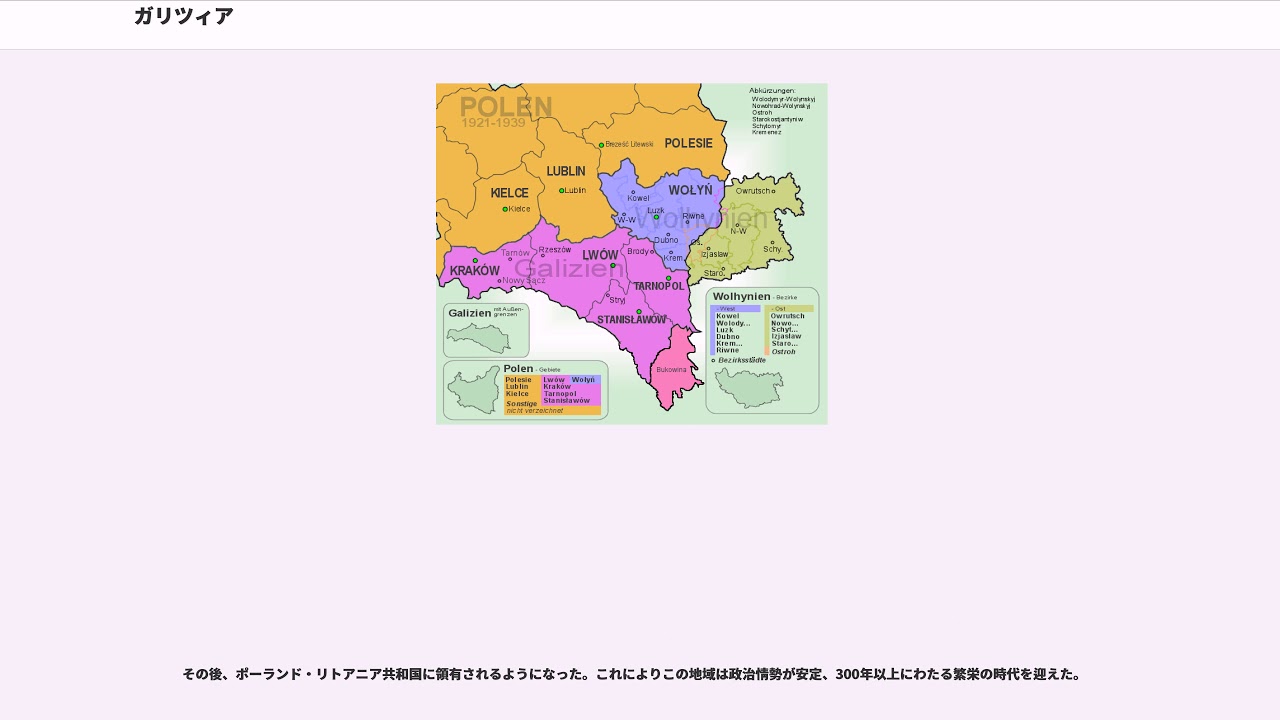This screenshot has height=720, width=1280.
Task: Click the Stryj town label on map
Action: click(x=617, y=300)
